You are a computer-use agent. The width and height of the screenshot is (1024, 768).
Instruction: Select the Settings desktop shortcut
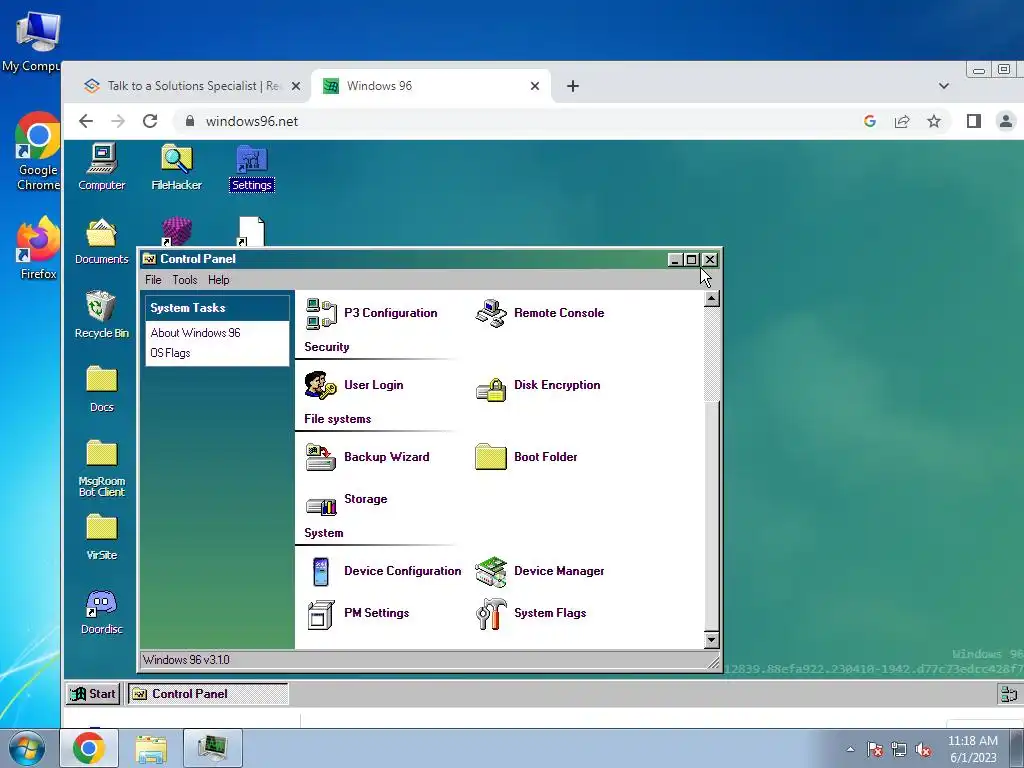(x=251, y=168)
